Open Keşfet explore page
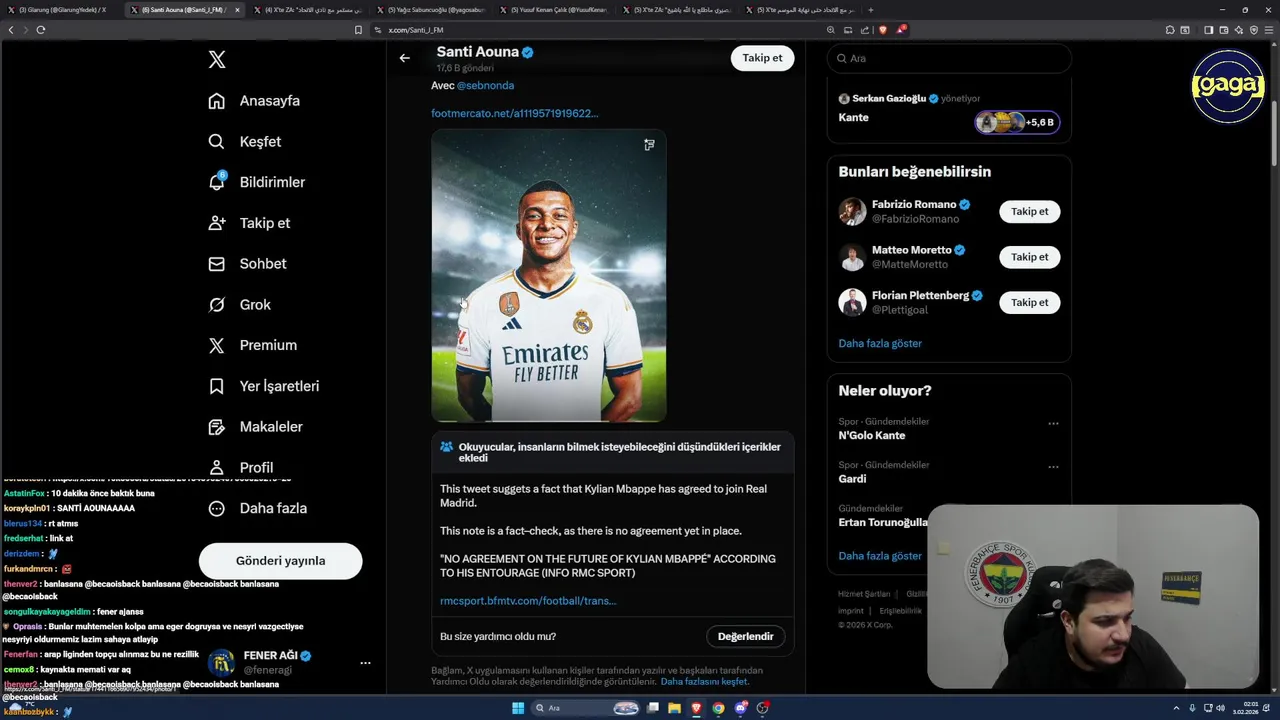This screenshot has height=720, width=1280. coord(245,142)
